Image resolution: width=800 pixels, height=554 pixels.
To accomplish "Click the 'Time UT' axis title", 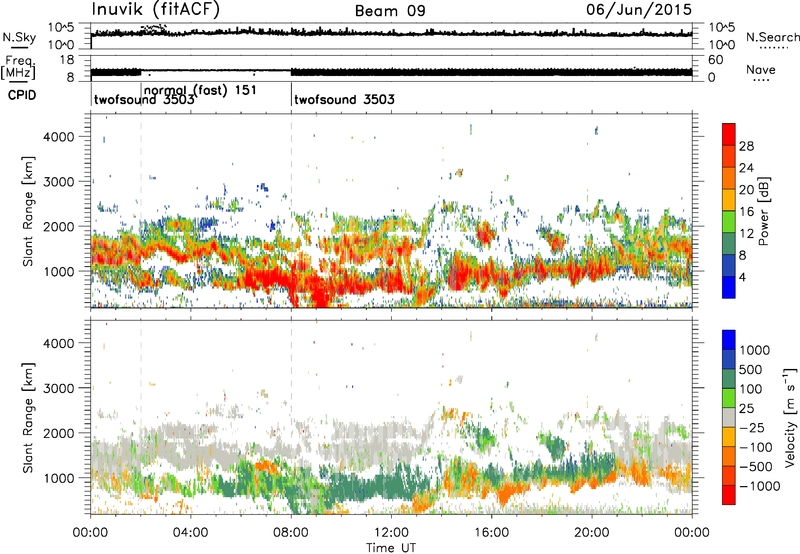I will tap(391, 548).
